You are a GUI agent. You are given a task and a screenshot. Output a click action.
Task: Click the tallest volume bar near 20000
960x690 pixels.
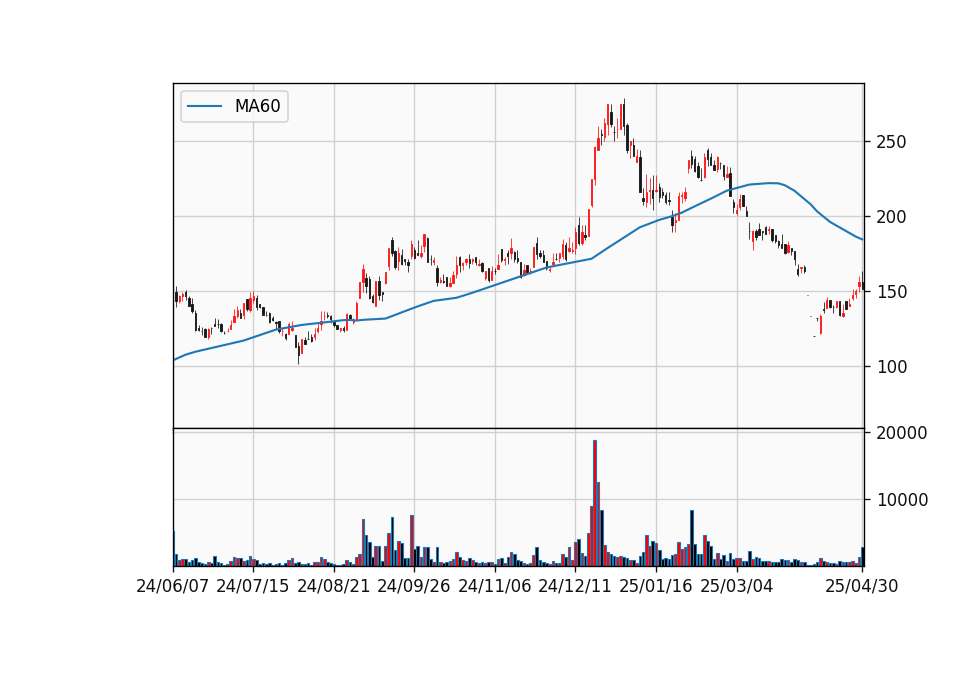pos(594,503)
